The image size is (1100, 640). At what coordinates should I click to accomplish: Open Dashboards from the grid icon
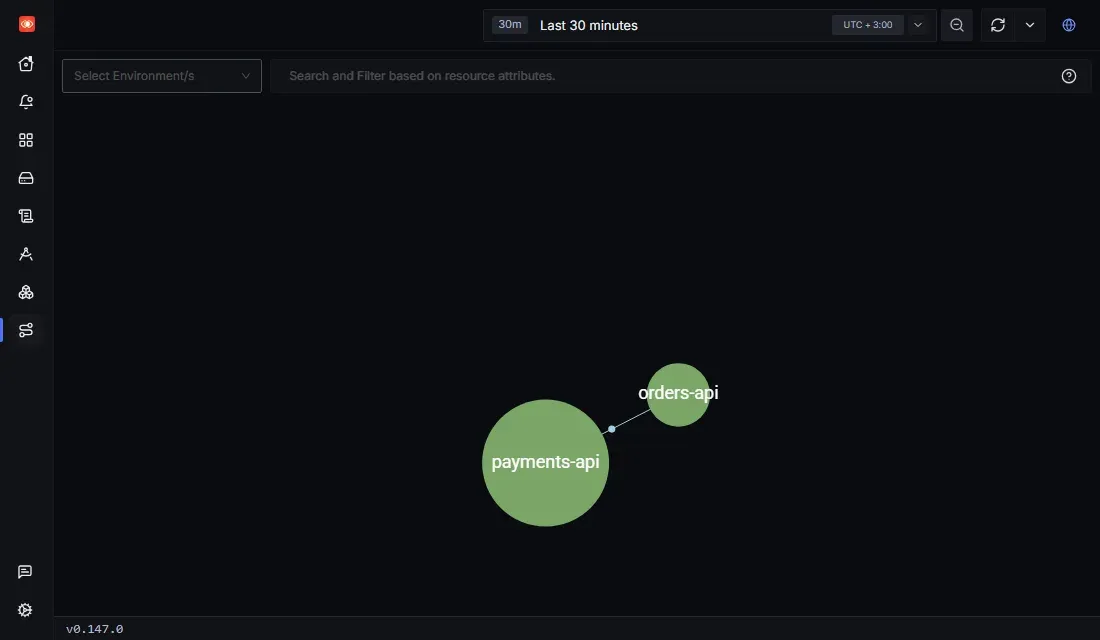click(26, 140)
